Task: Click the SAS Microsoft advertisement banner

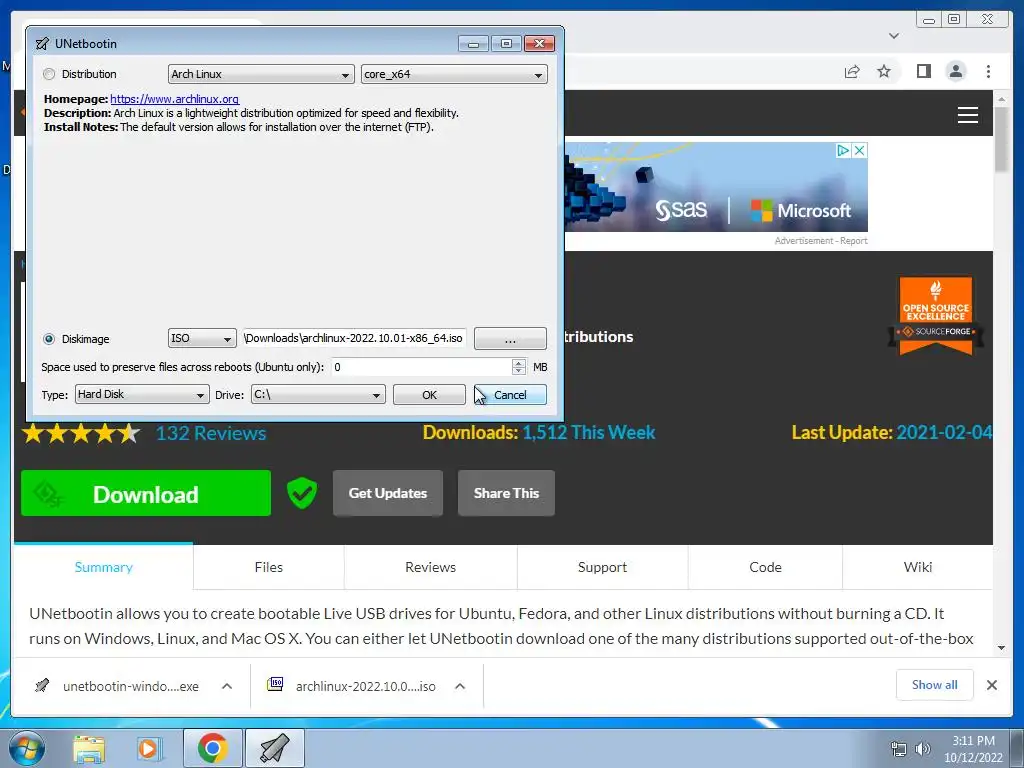Action: pyautogui.click(x=715, y=187)
